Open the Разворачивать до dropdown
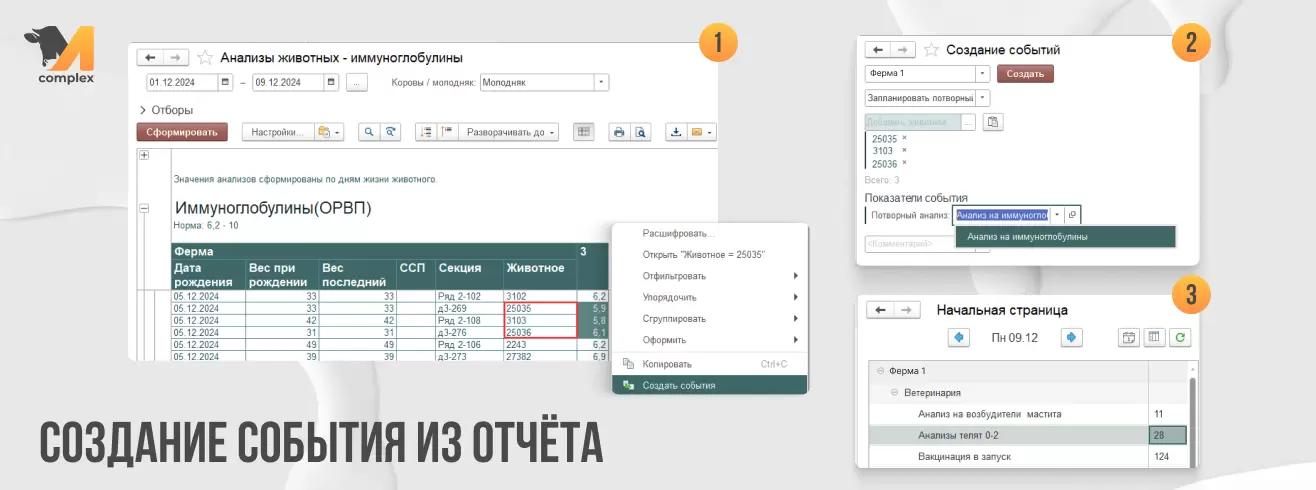Screen dimensions: 1316x490 pyautogui.click(x=511, y=132)
